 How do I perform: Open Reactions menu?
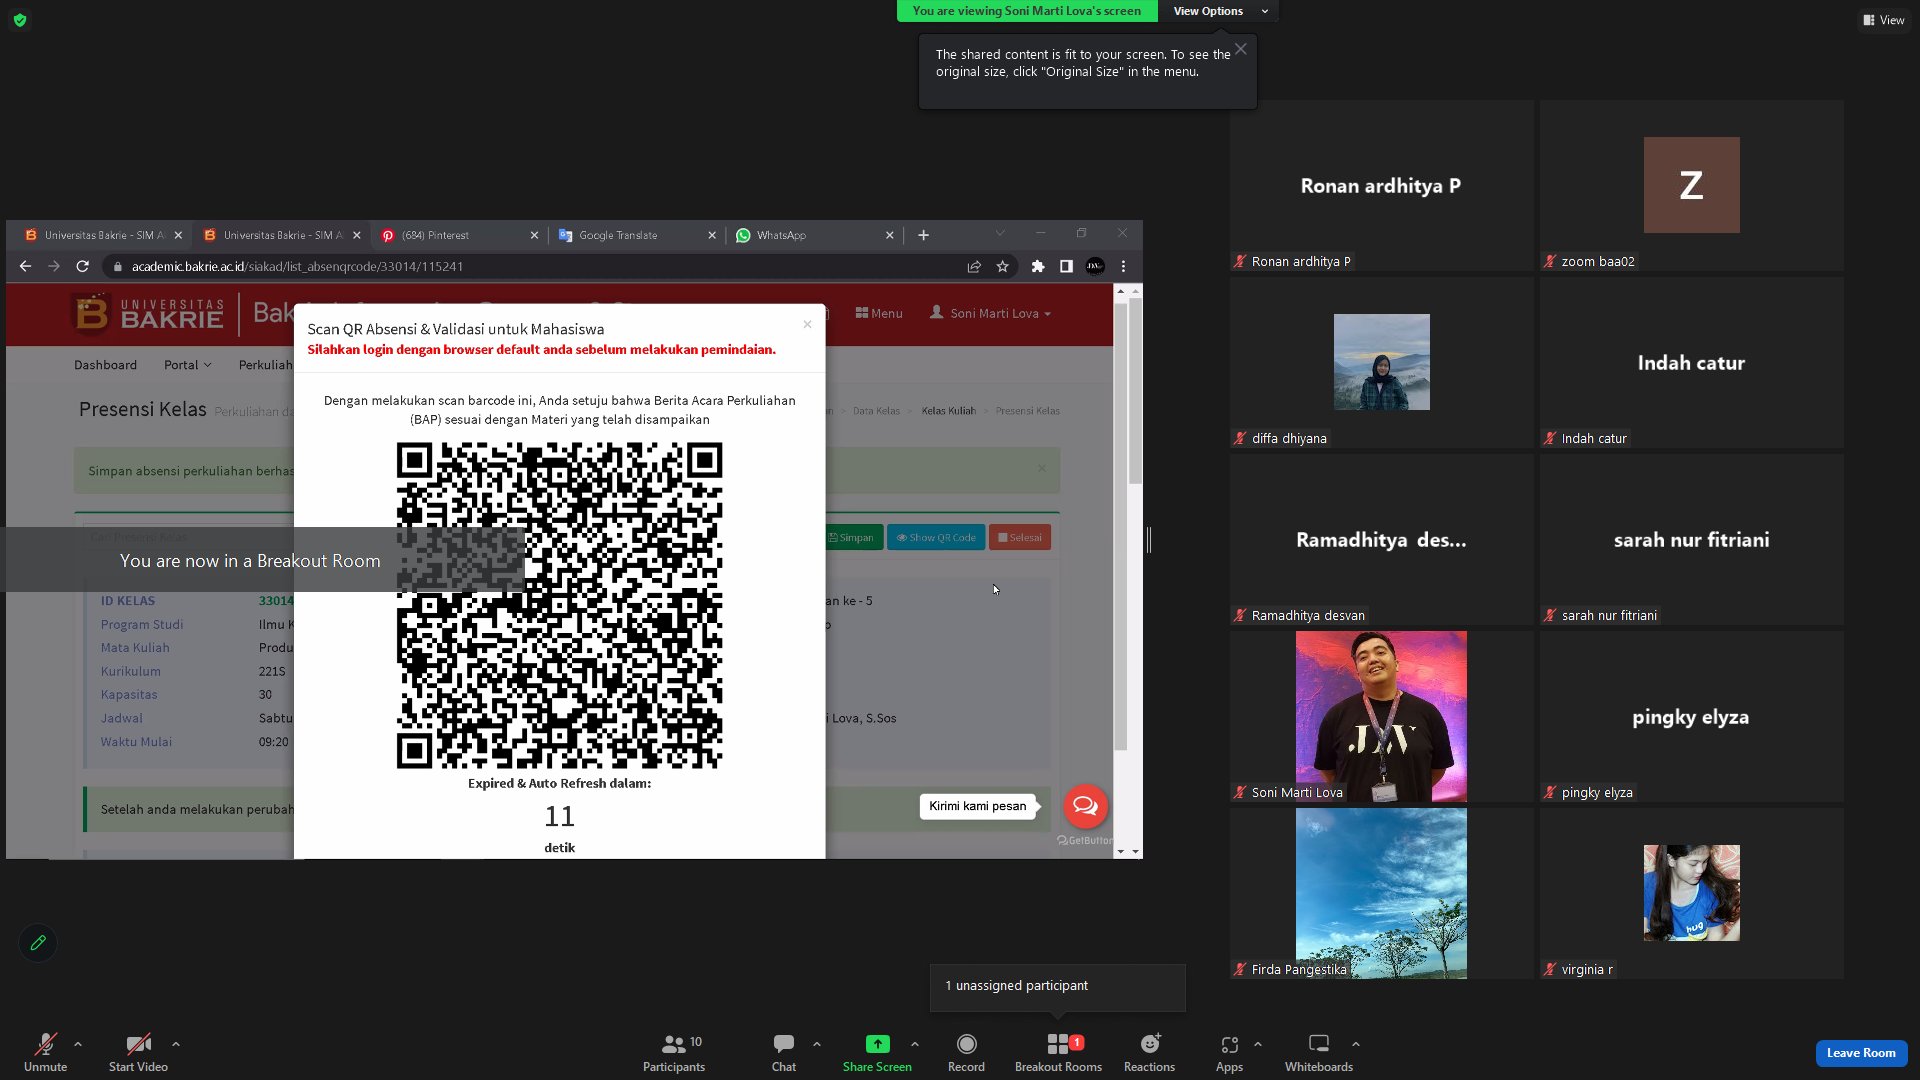[x=1149, y=1052]
